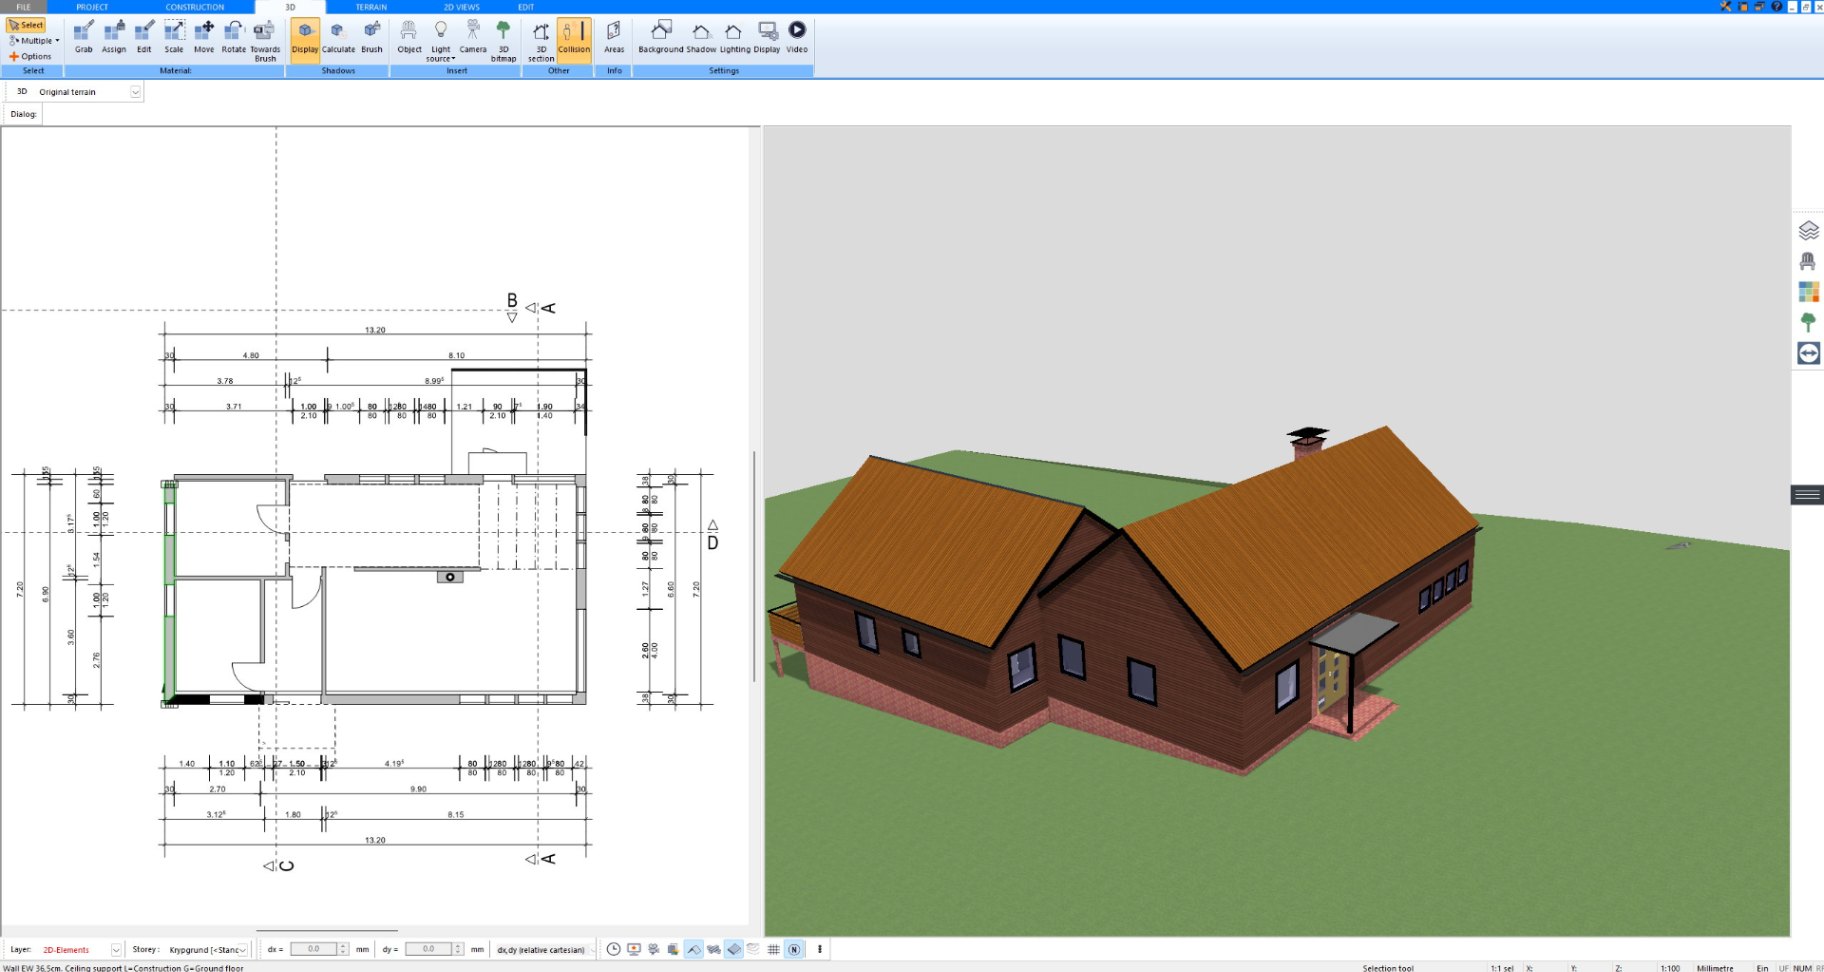Insert a 3D Object
Image resolution: width=1824 pixels, height=972 pixels.
coord(409,37)
